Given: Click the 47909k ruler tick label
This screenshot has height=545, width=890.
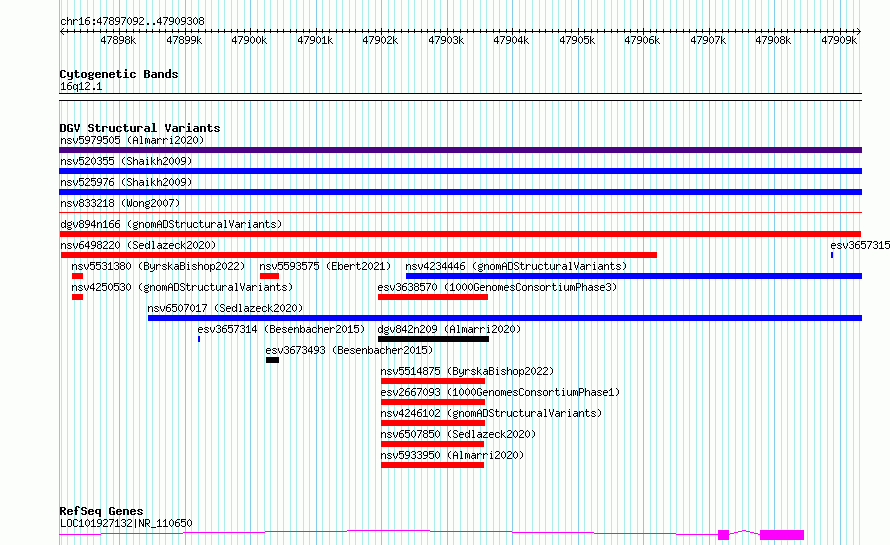Looking at the screenshot, I should click(839, 41).
